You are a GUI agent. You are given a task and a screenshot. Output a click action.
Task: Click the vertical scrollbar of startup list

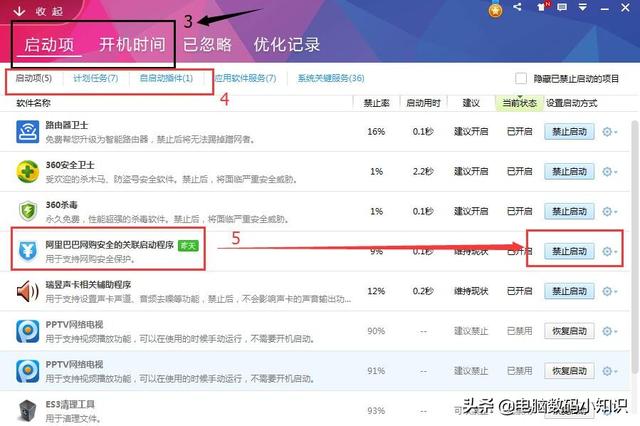pyautogui.click(x=635, y=246)
